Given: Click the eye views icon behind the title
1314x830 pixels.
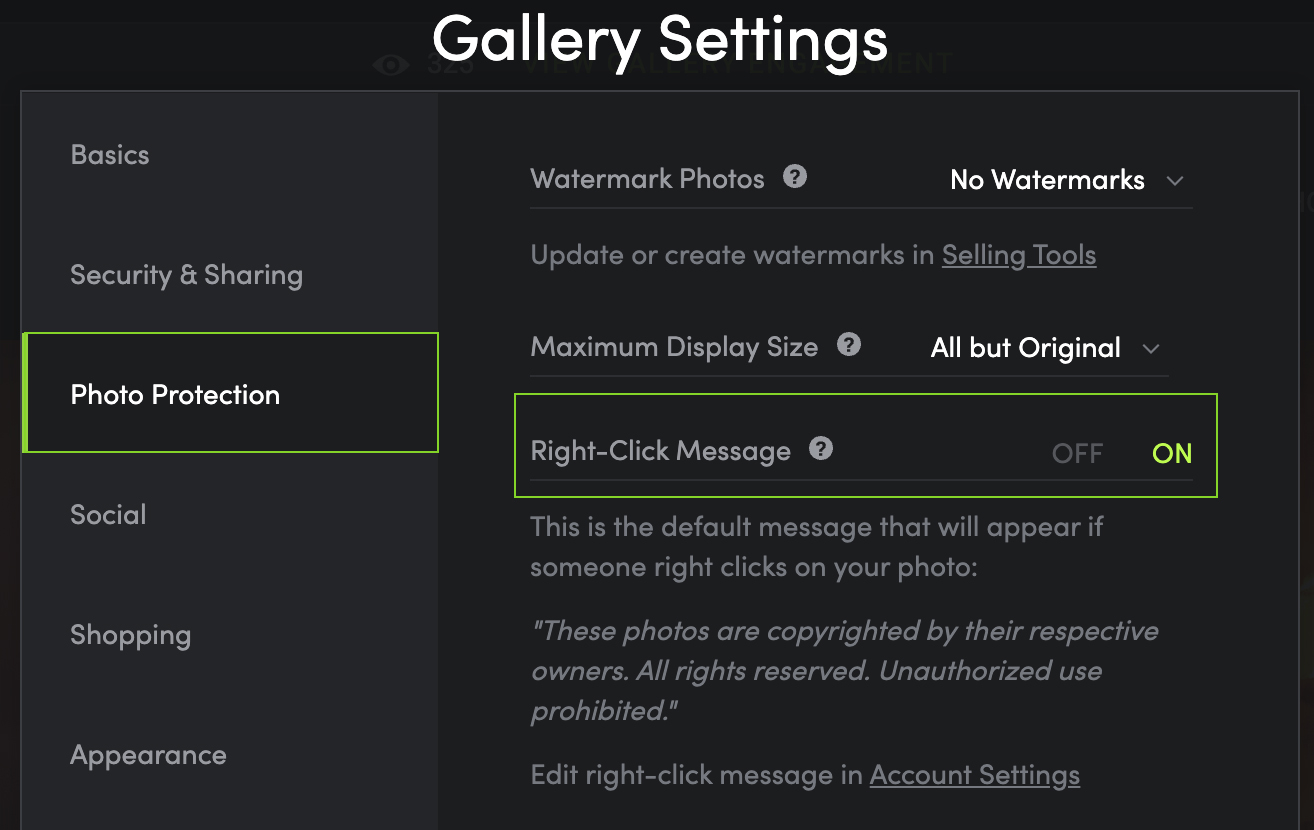Looking at the screenshot, I should coord(391,65).
